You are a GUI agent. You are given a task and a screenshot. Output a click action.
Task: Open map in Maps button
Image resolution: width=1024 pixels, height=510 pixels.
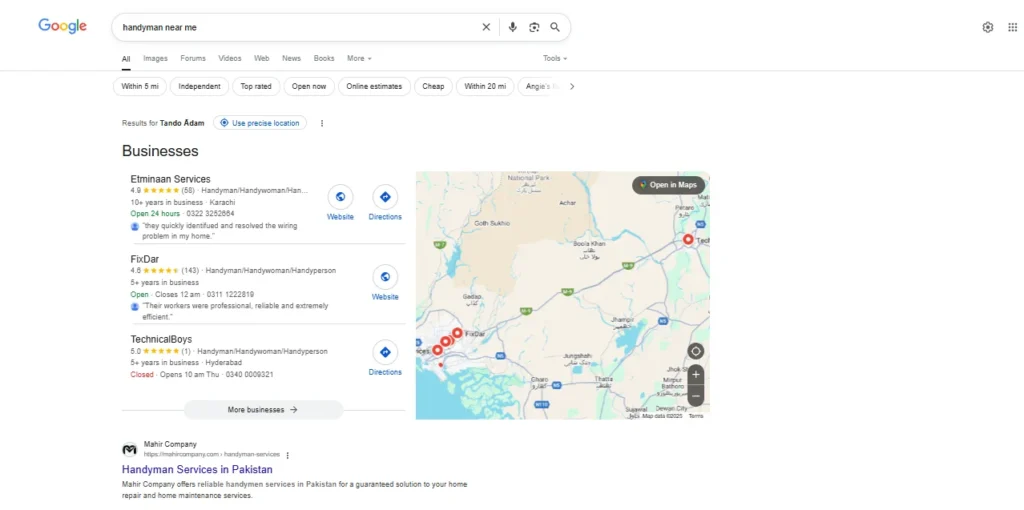coord(669,185)
